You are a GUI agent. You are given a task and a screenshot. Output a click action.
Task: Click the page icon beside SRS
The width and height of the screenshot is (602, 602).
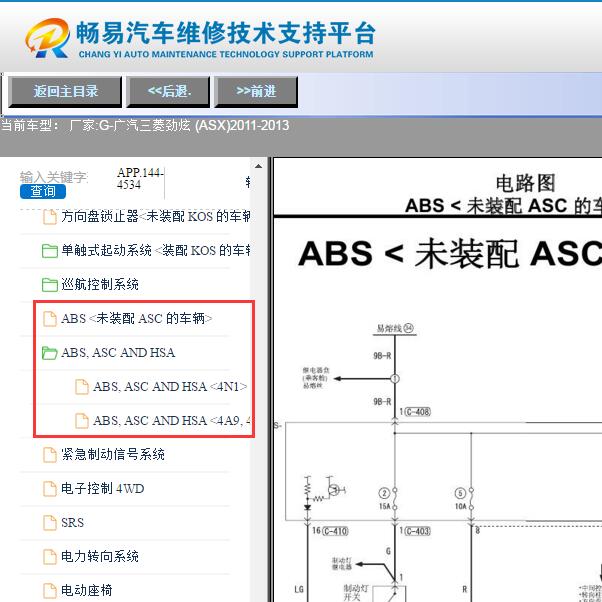click(50, 523)
